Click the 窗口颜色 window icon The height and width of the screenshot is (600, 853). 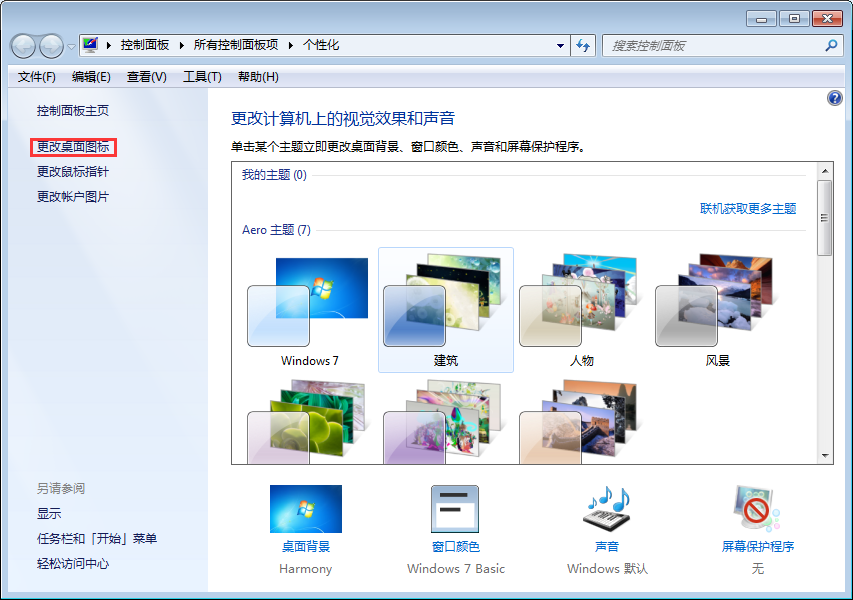[455, 509]
